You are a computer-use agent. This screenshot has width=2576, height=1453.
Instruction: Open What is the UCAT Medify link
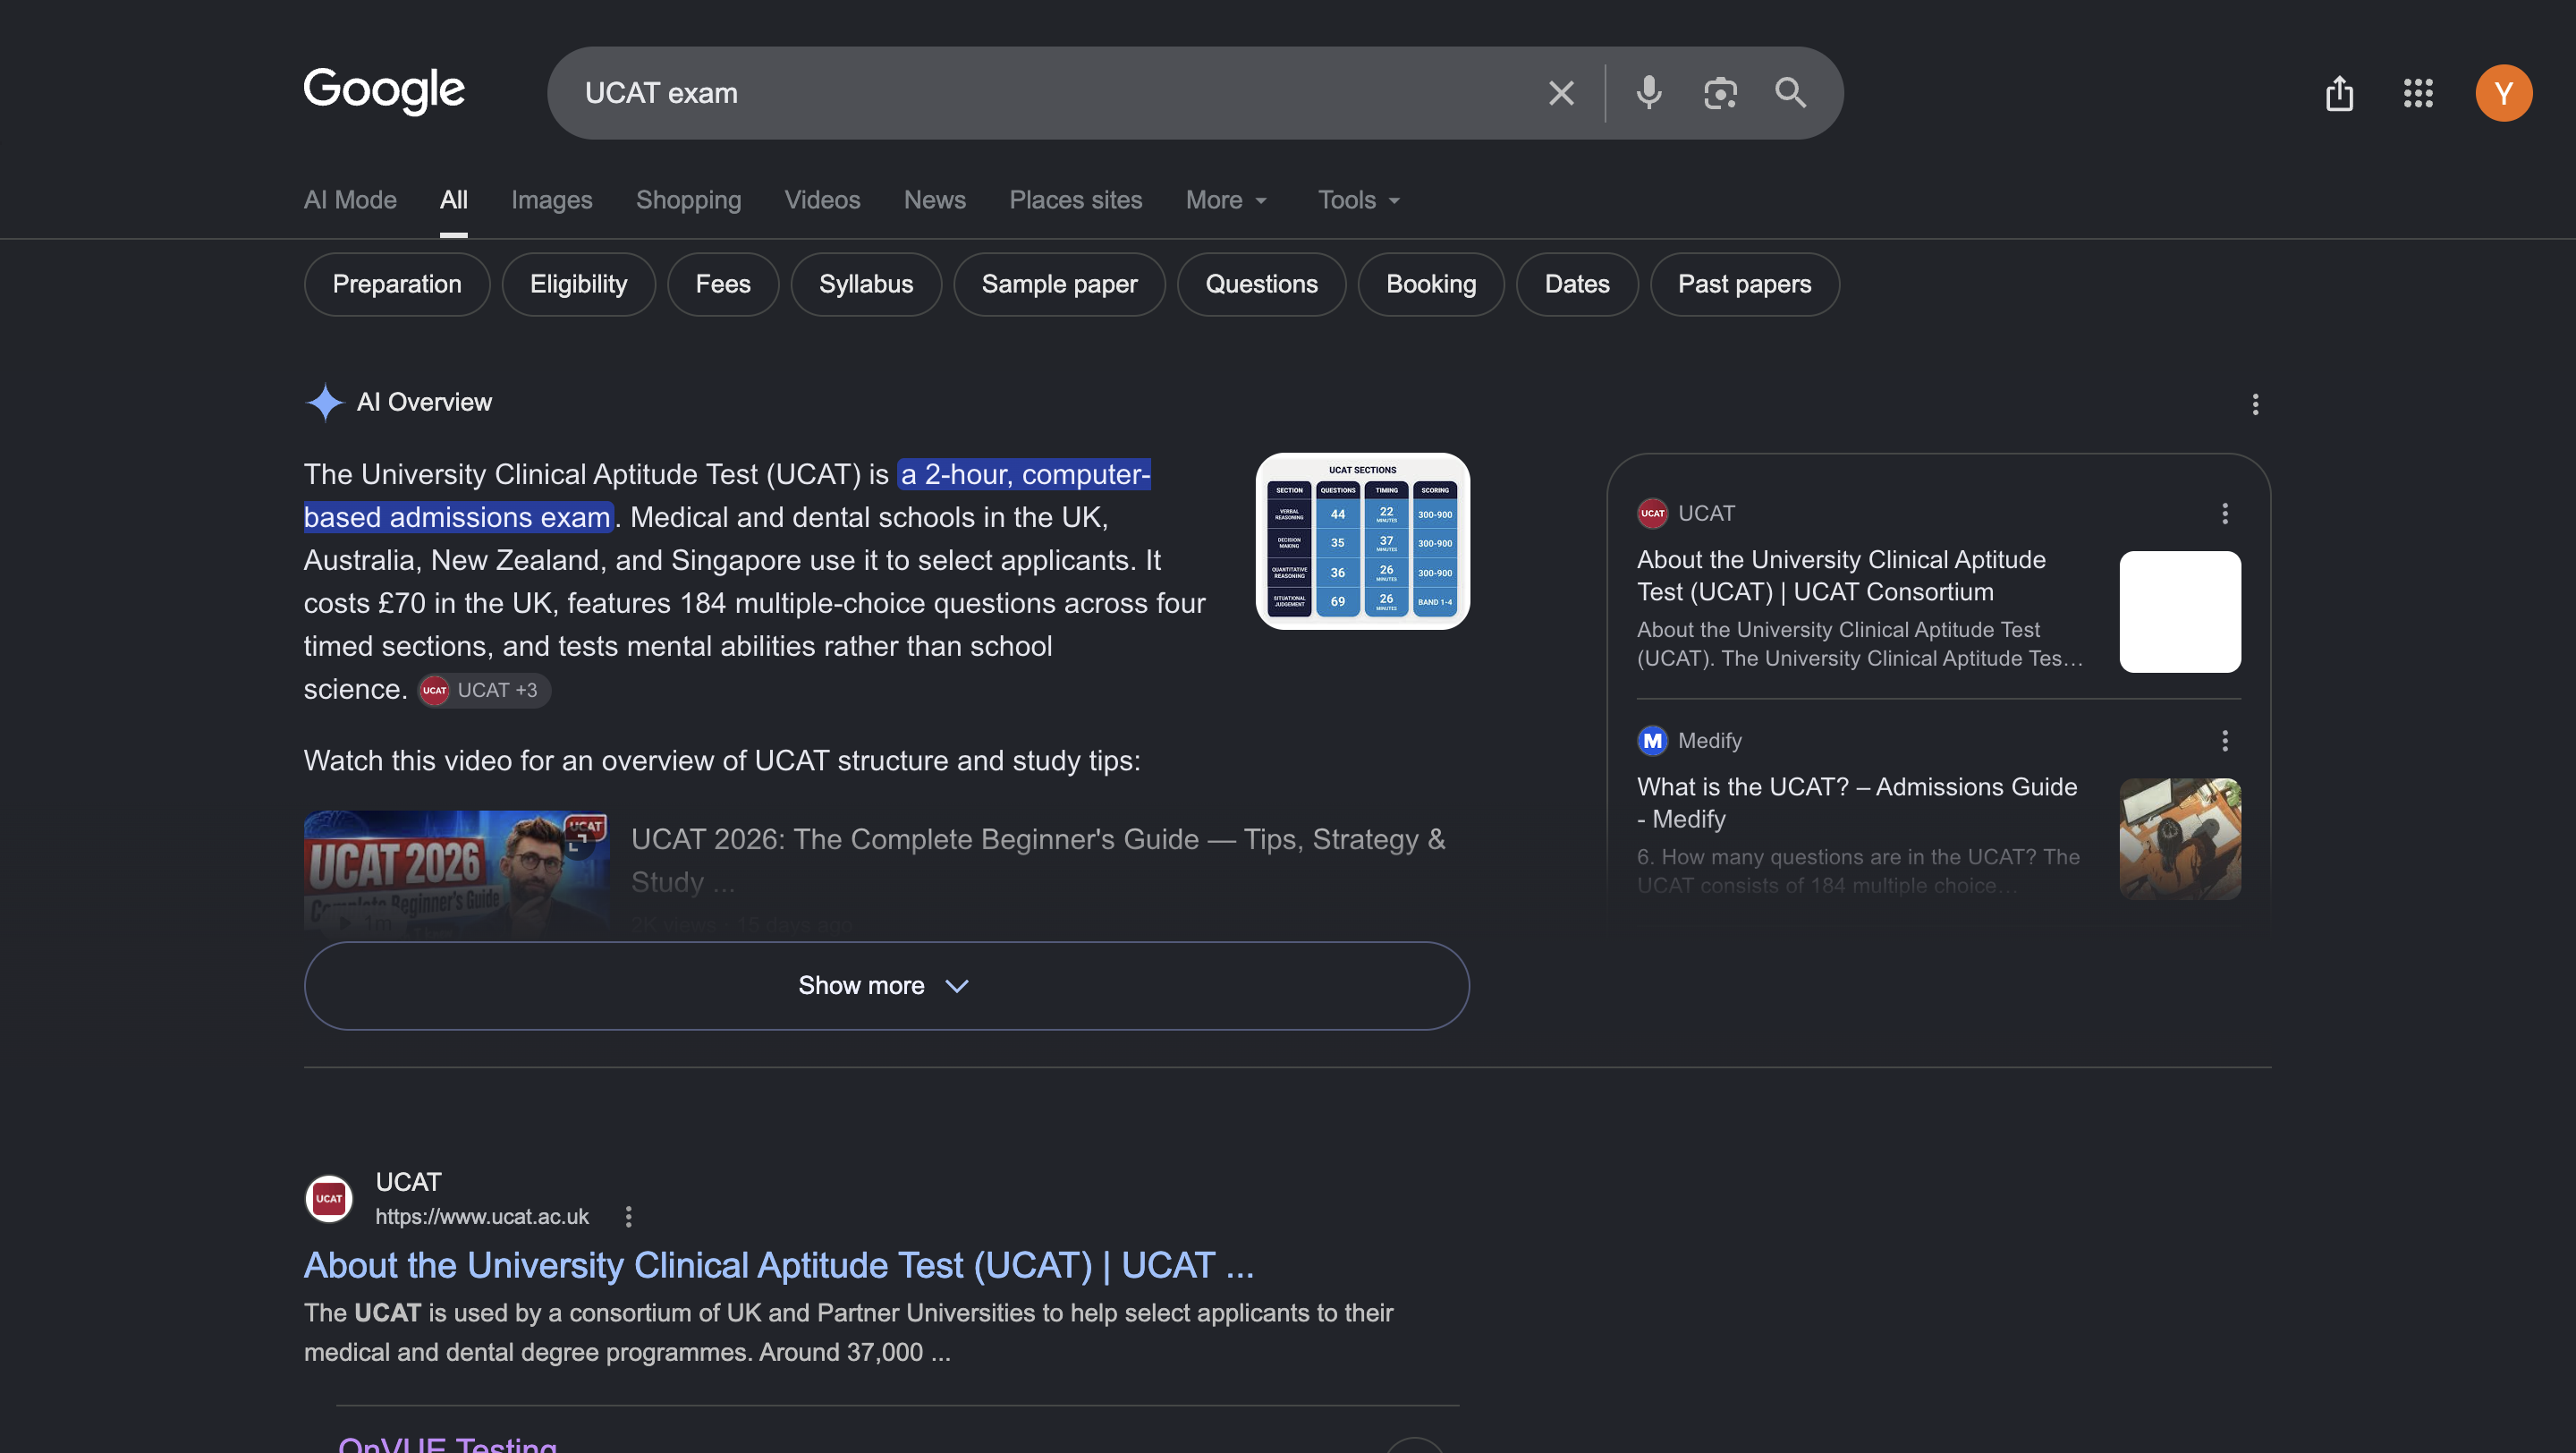[x=1857, y=802]
